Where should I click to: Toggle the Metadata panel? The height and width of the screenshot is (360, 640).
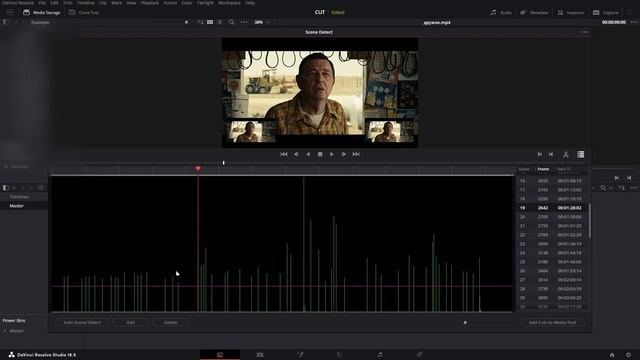pos(534,13)
